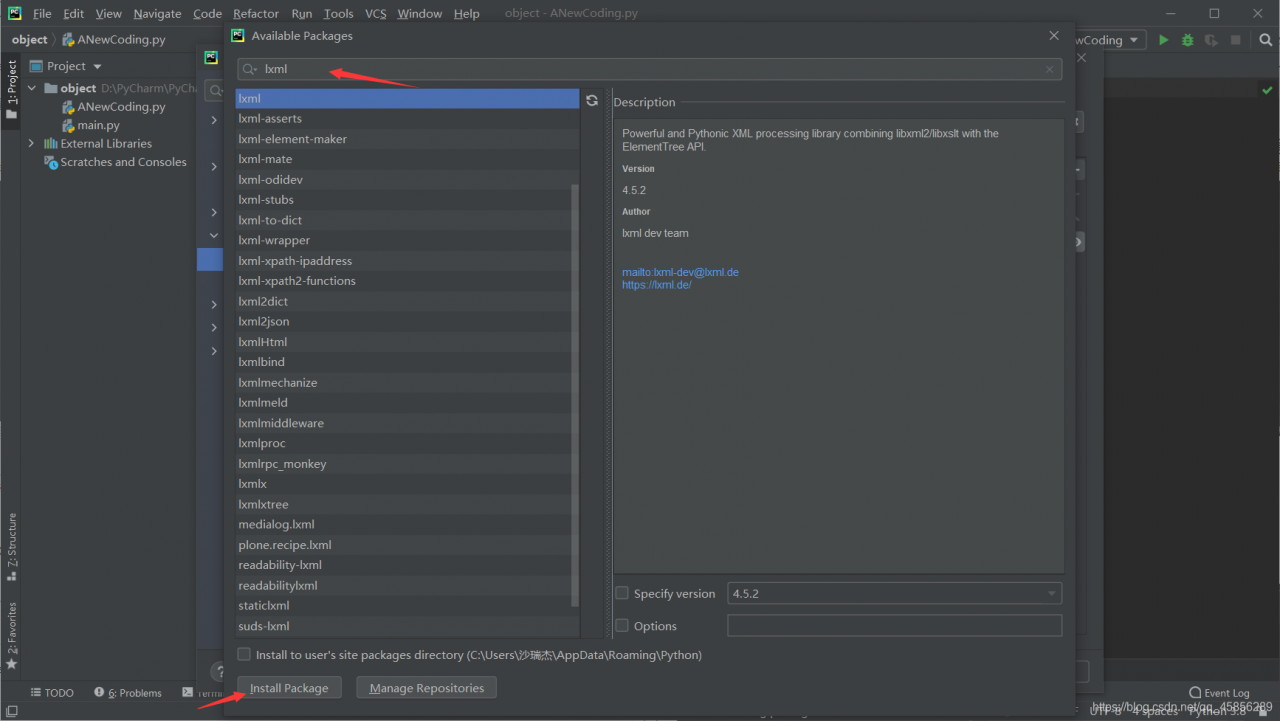Run ANewCoding with the green play icon
This screenshot has height=721, width=1280.
[1163, 40]
